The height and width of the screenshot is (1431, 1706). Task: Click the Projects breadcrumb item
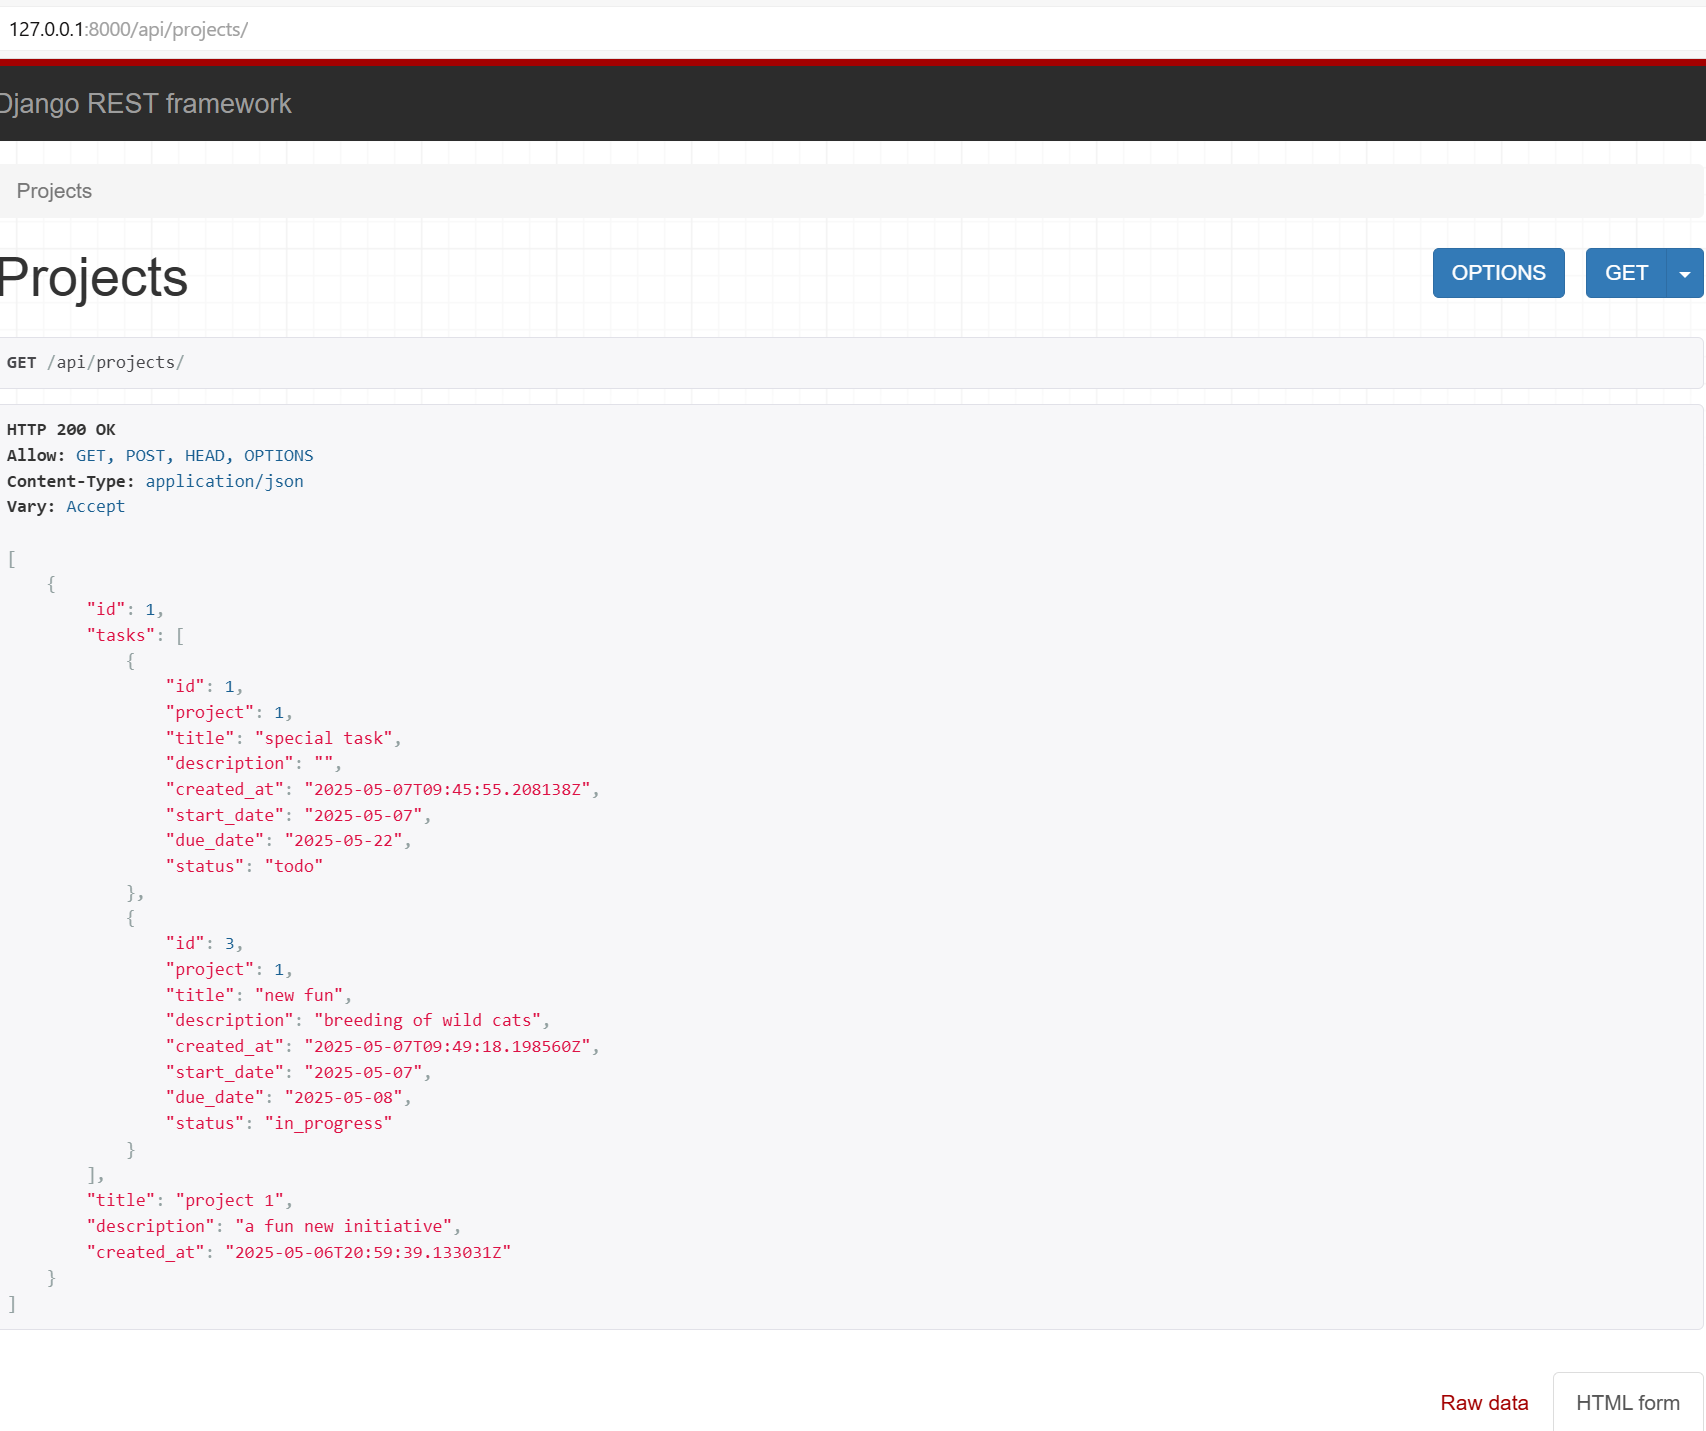point(54,191)
